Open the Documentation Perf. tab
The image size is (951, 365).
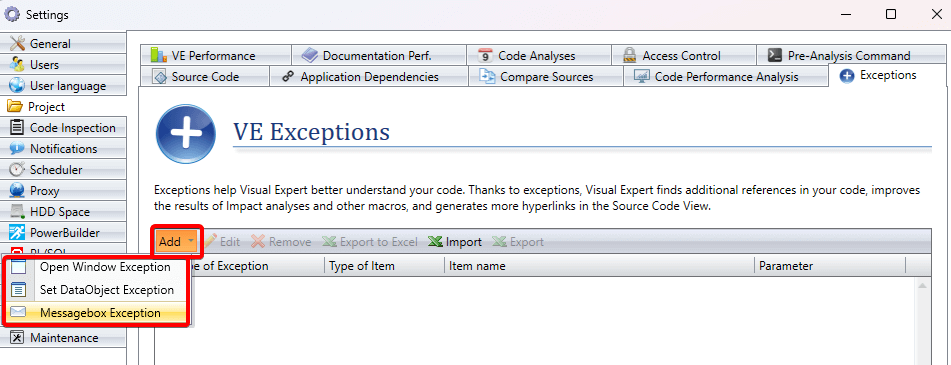click(x=378, y=55)
